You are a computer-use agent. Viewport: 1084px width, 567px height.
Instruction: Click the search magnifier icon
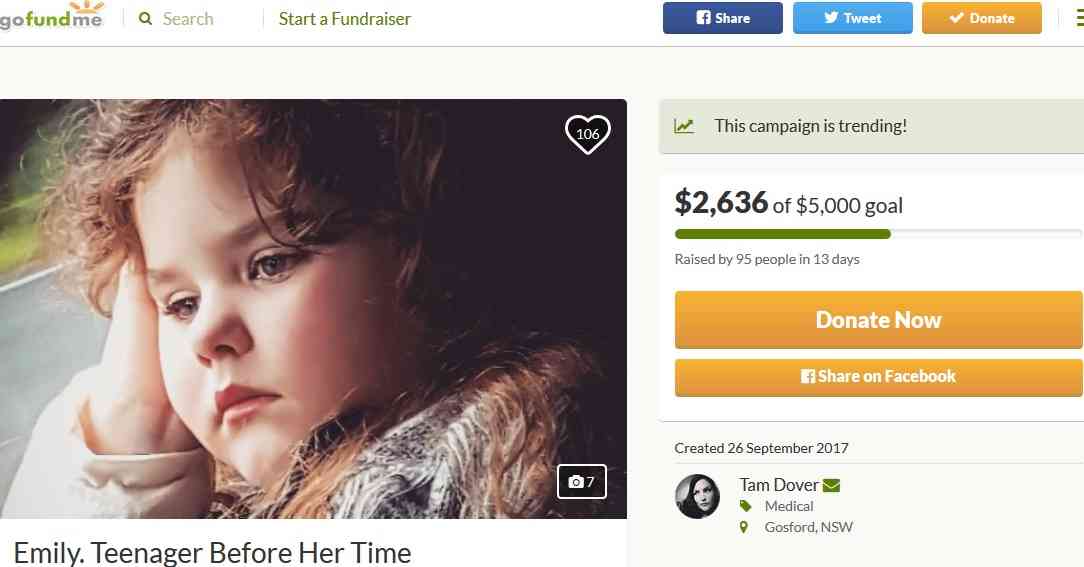coord(146,19)
